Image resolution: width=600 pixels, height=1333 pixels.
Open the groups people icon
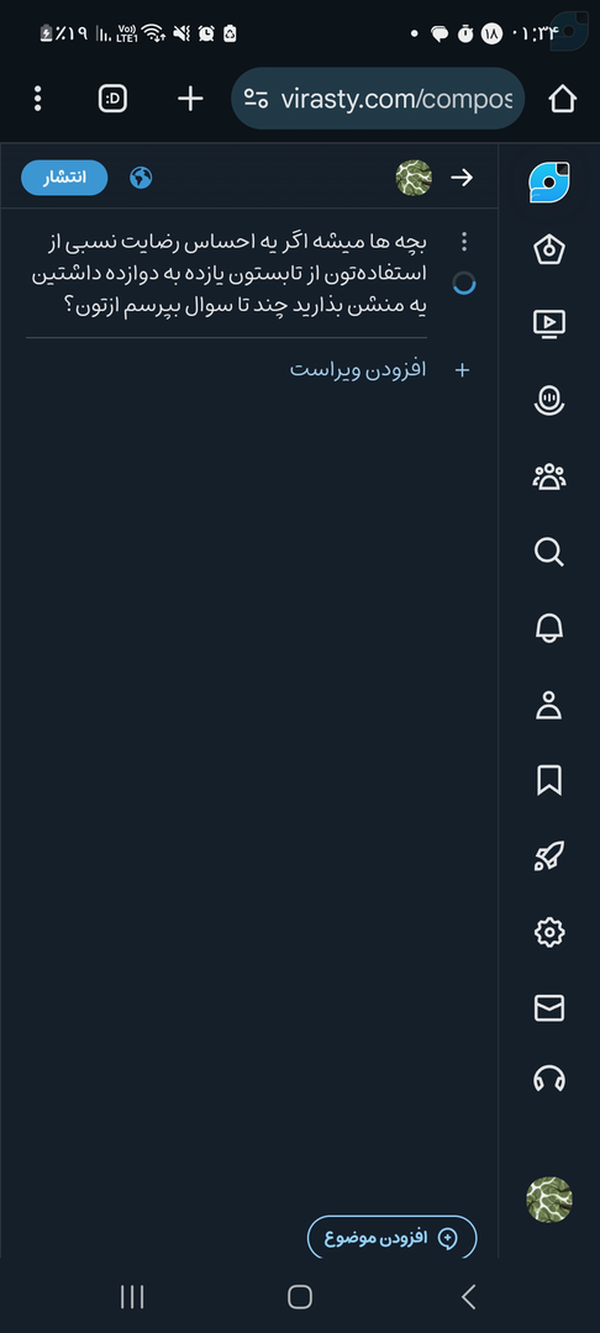(548, 477)
